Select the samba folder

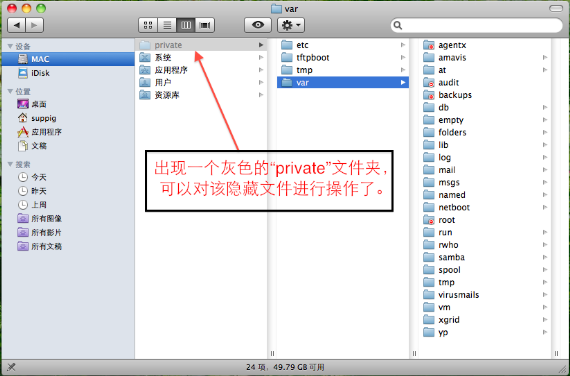point(485,257)
